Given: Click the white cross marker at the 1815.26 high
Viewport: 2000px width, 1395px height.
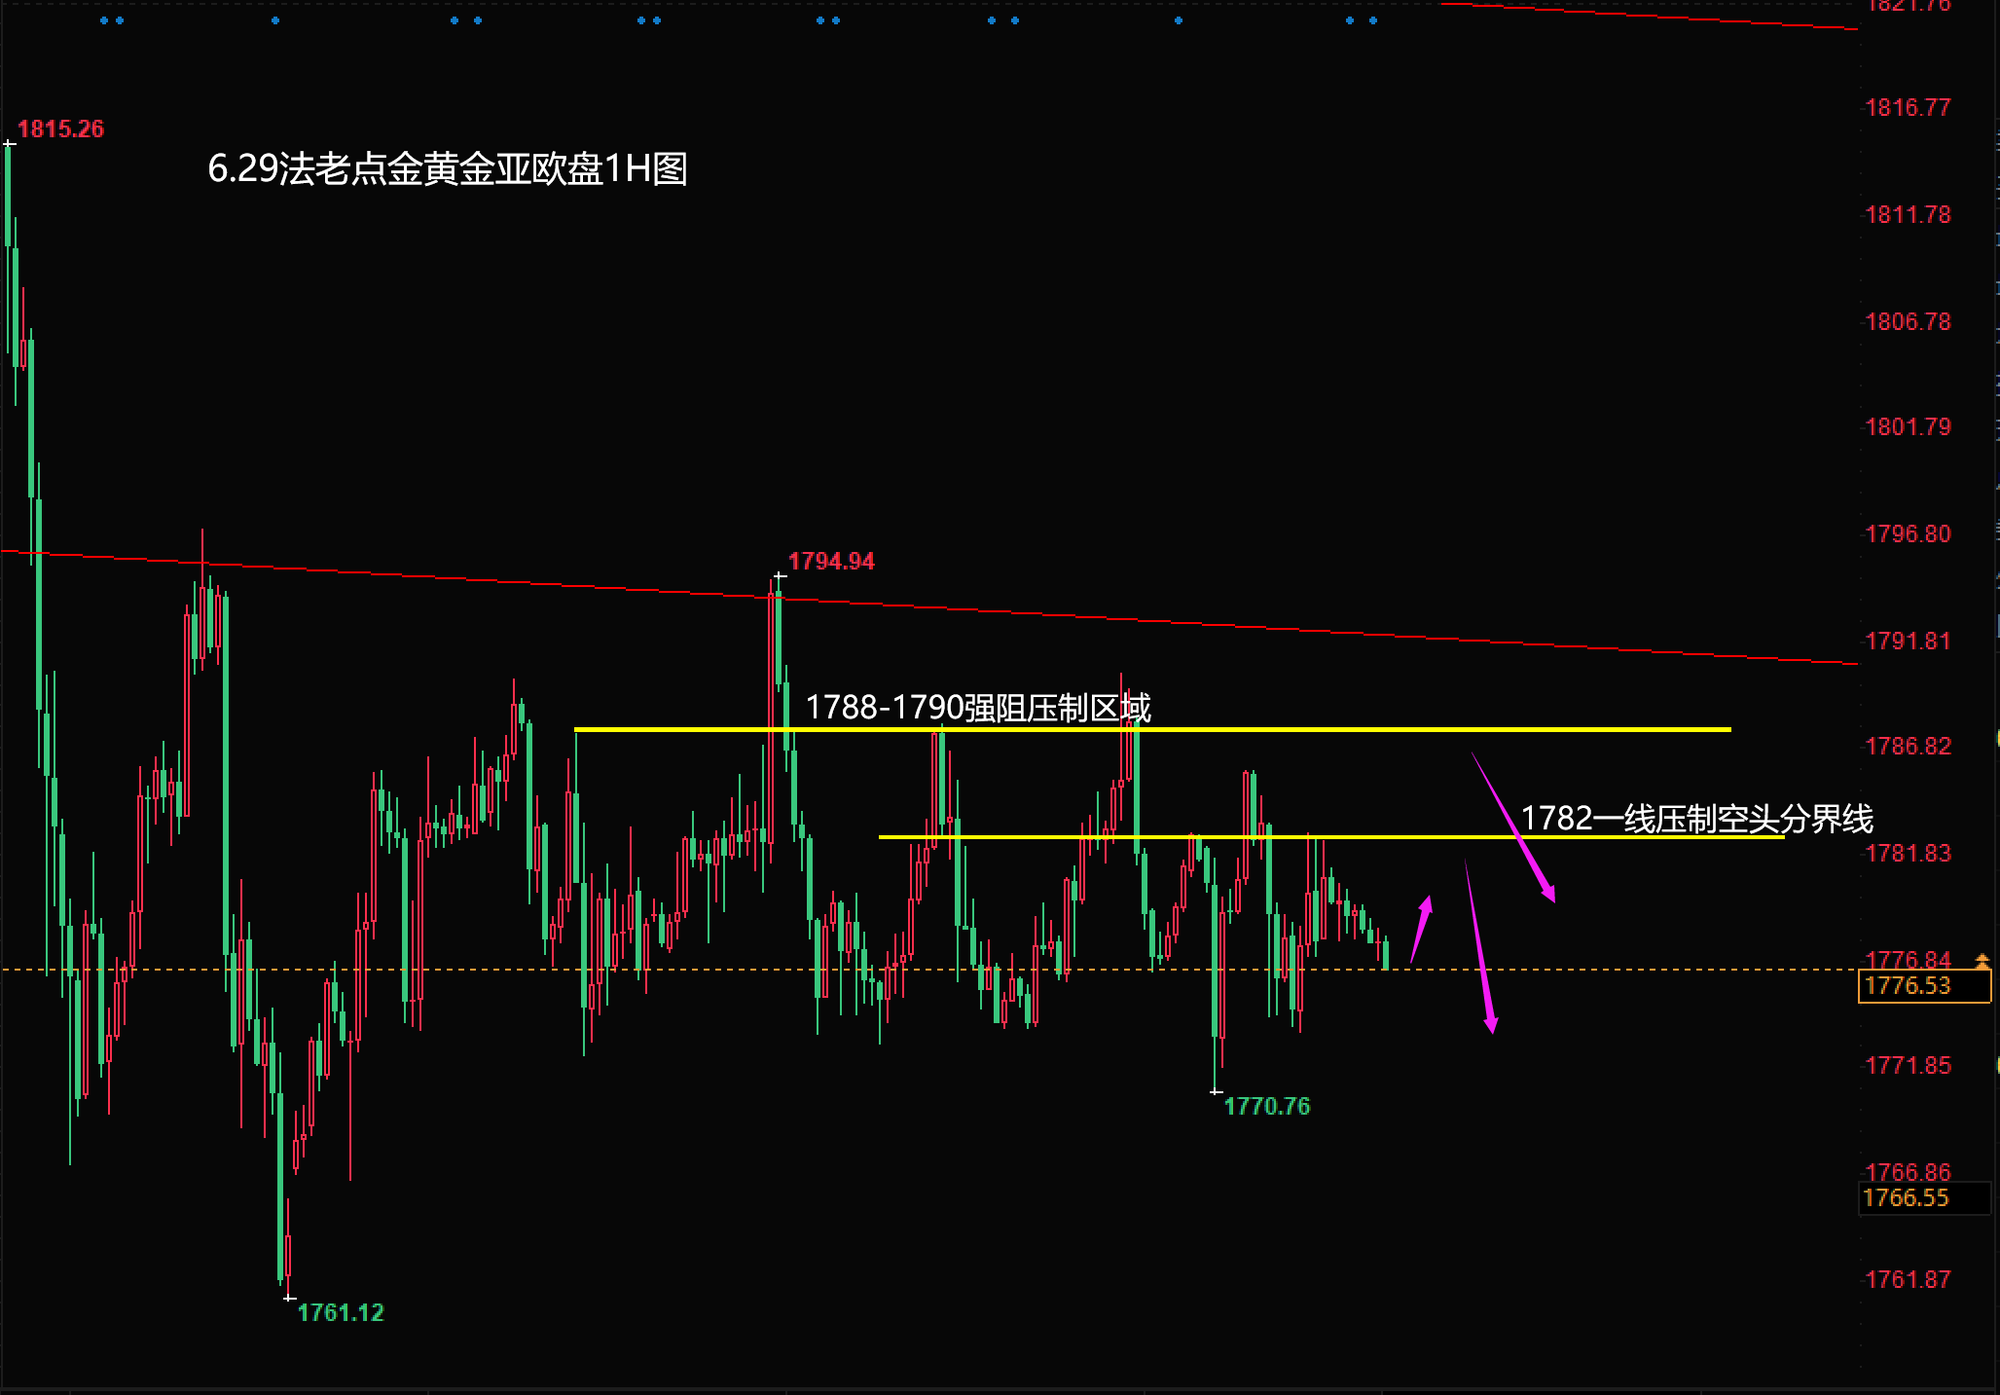Looking at the screenshot, I should click(9, 144).
